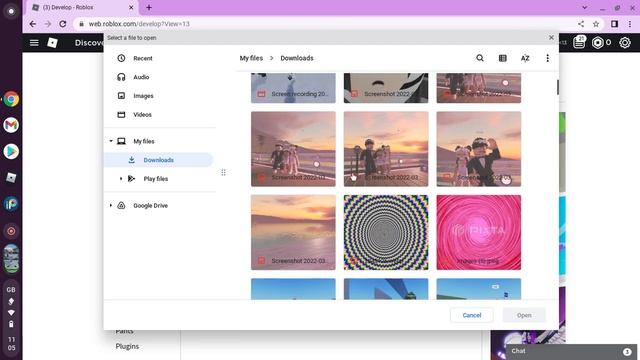Open the Play files folder
This screenshot has width=640, height=360.
tap(156, 179)
